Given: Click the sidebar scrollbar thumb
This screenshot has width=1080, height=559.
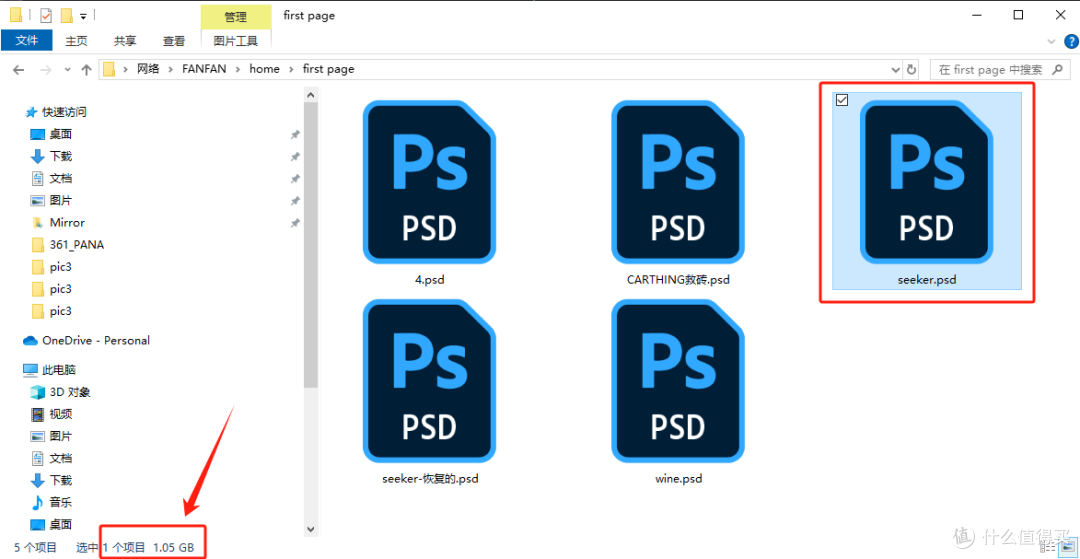Looking at the screenshot, I should 310,245.
